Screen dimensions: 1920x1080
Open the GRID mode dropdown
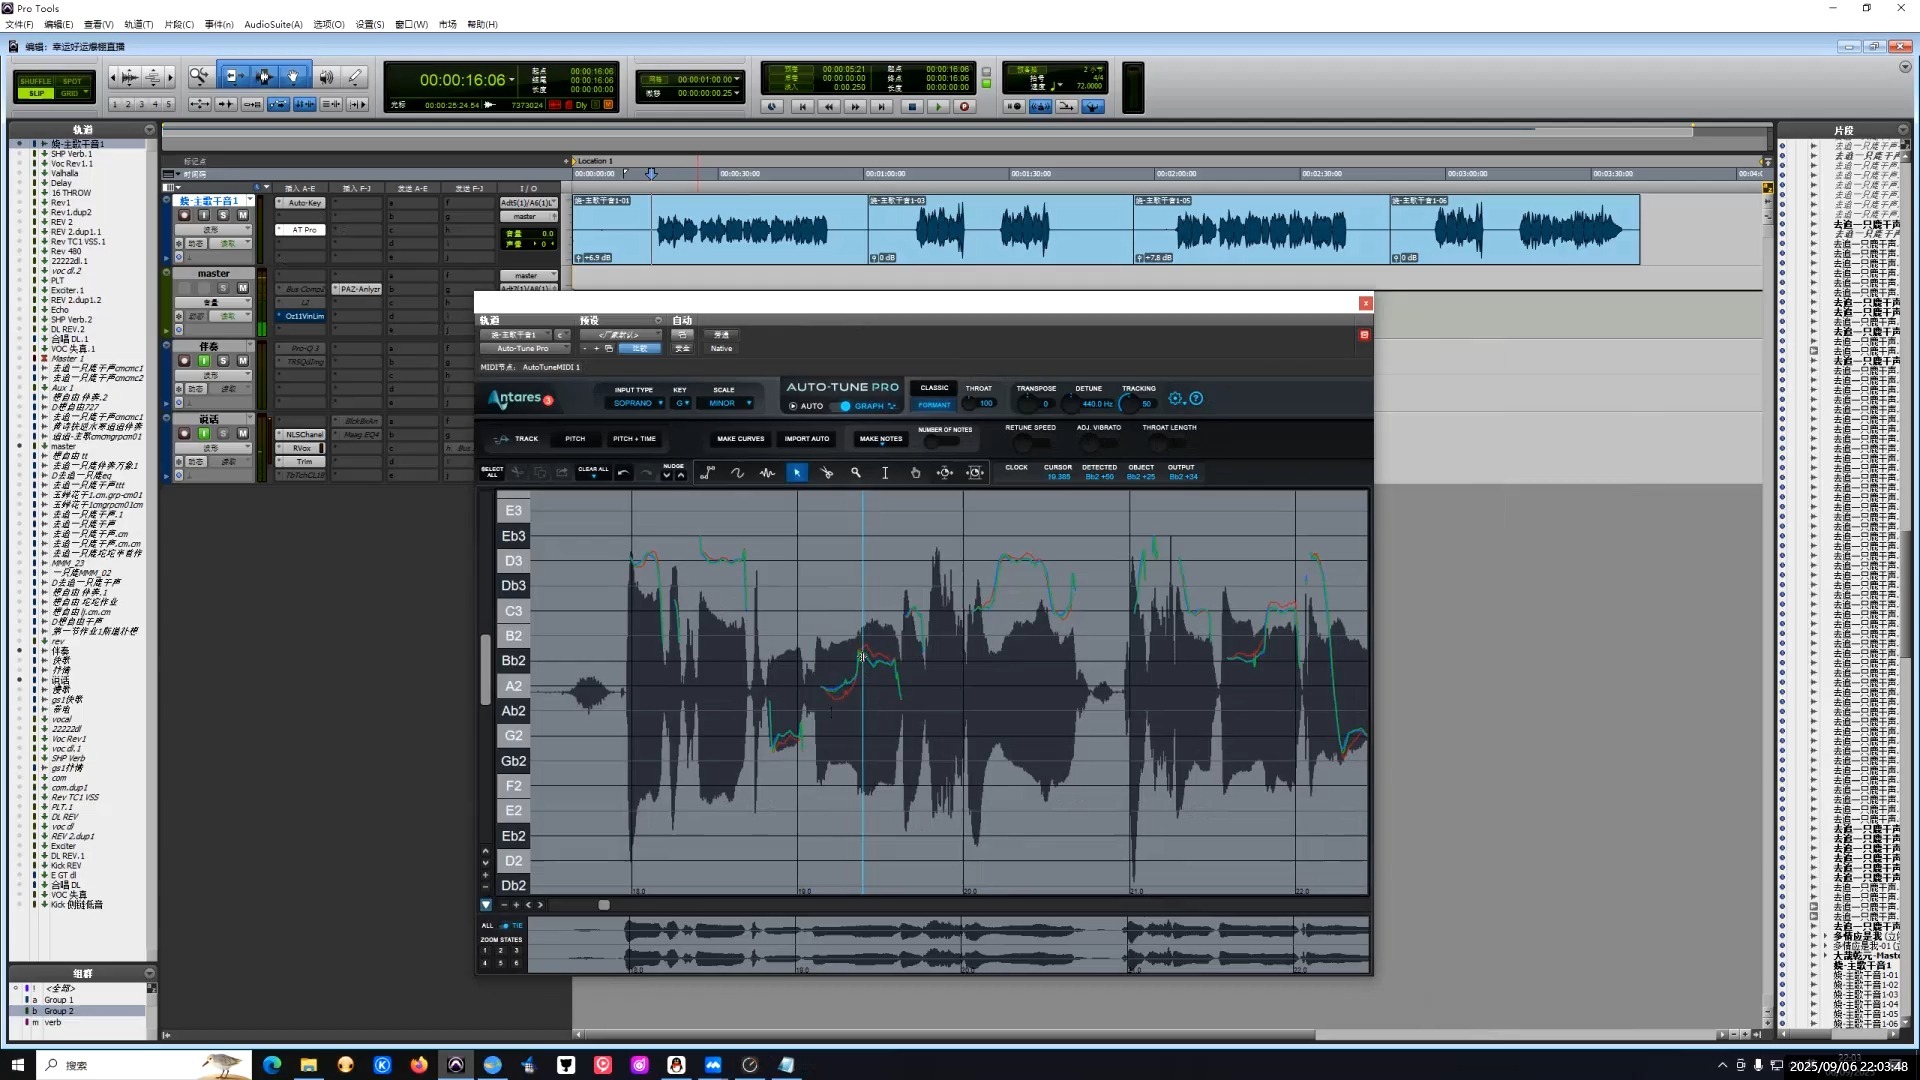coord(73,93)
